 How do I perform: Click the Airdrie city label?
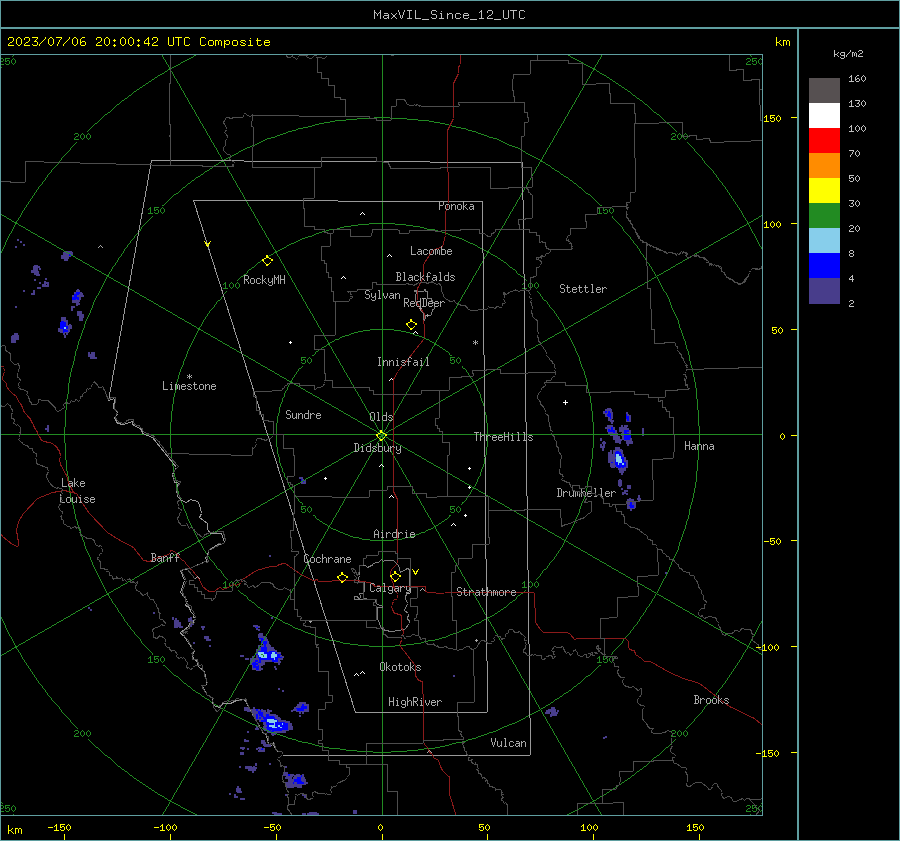[x=394, y=534]
